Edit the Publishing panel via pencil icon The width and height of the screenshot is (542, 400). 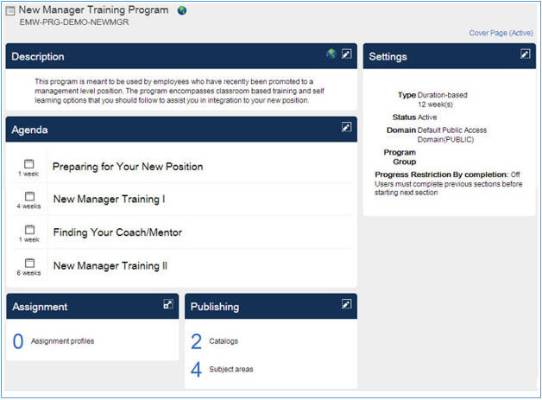coord(346,304)
